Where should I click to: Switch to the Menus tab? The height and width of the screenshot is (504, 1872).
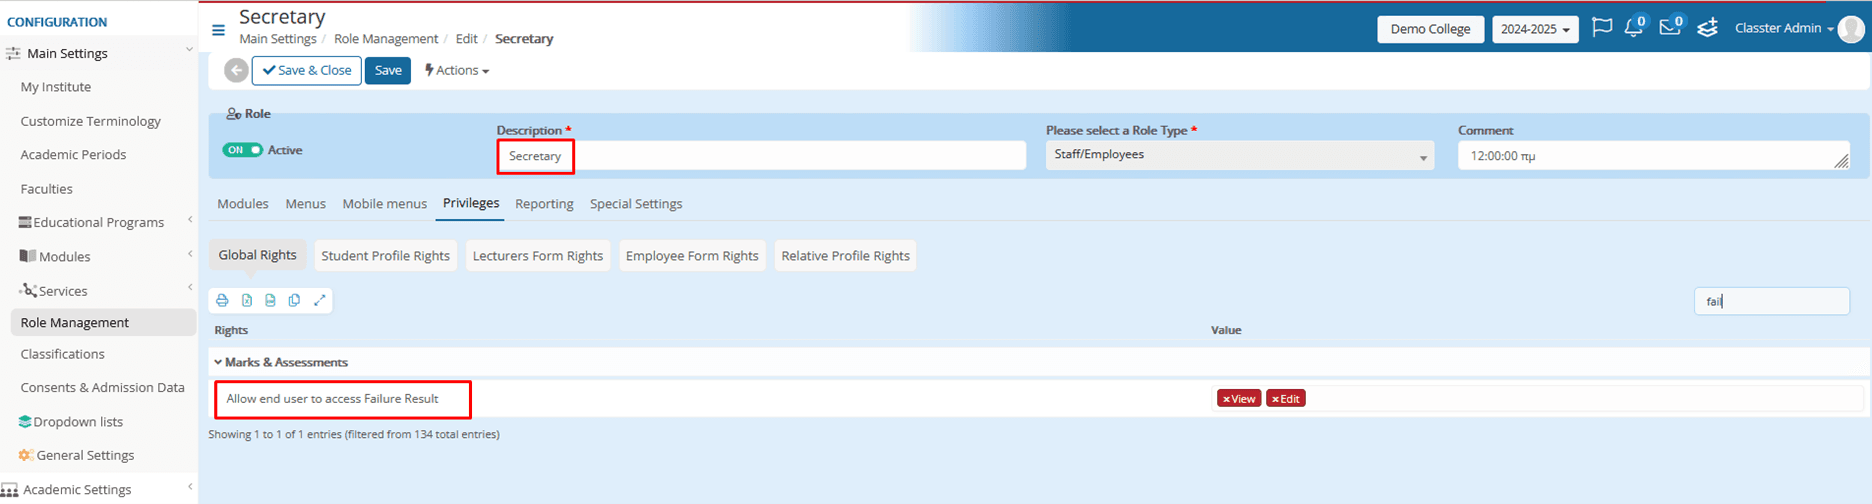pos(305,203)
